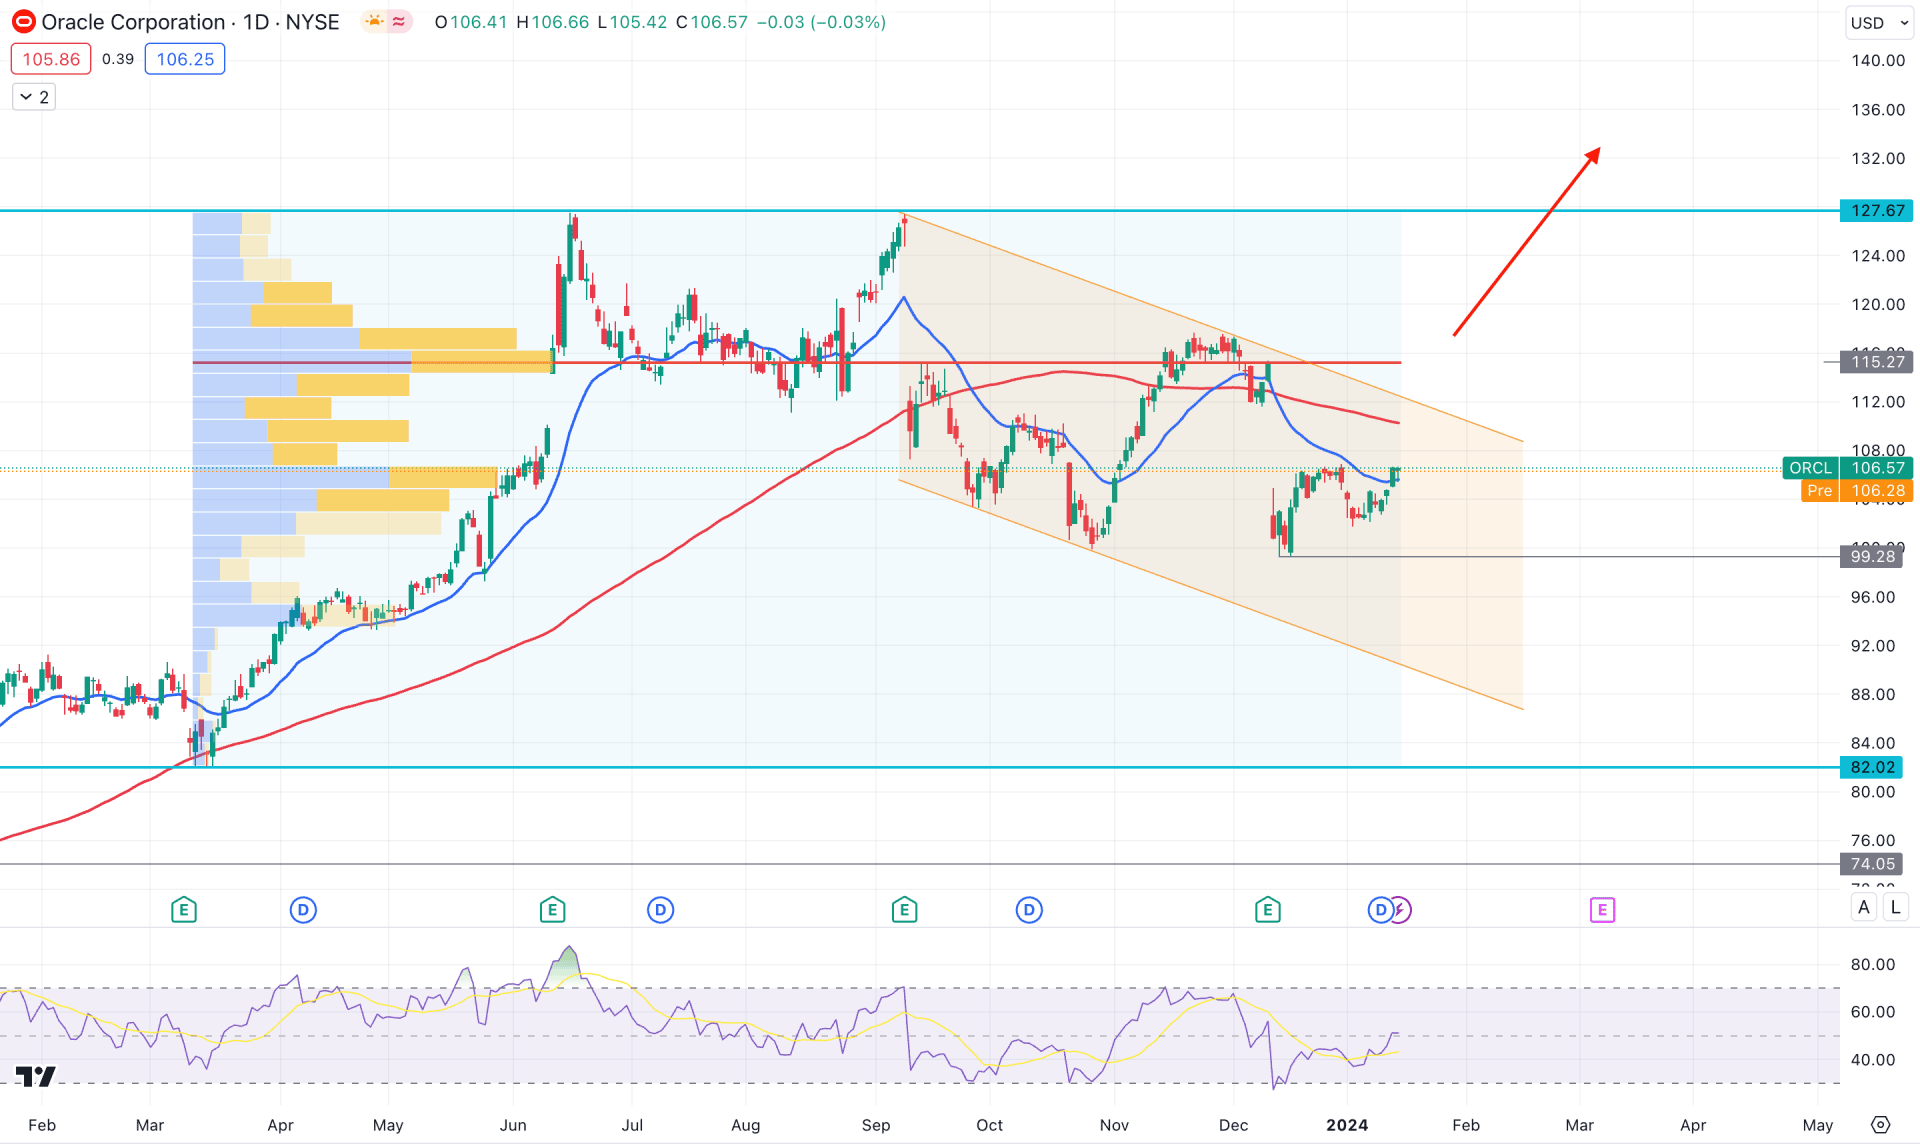Click the Sep label on time axis
Image resolution: width=1920 pixels, height=1144 pixels.
(x=875, y=1125)
